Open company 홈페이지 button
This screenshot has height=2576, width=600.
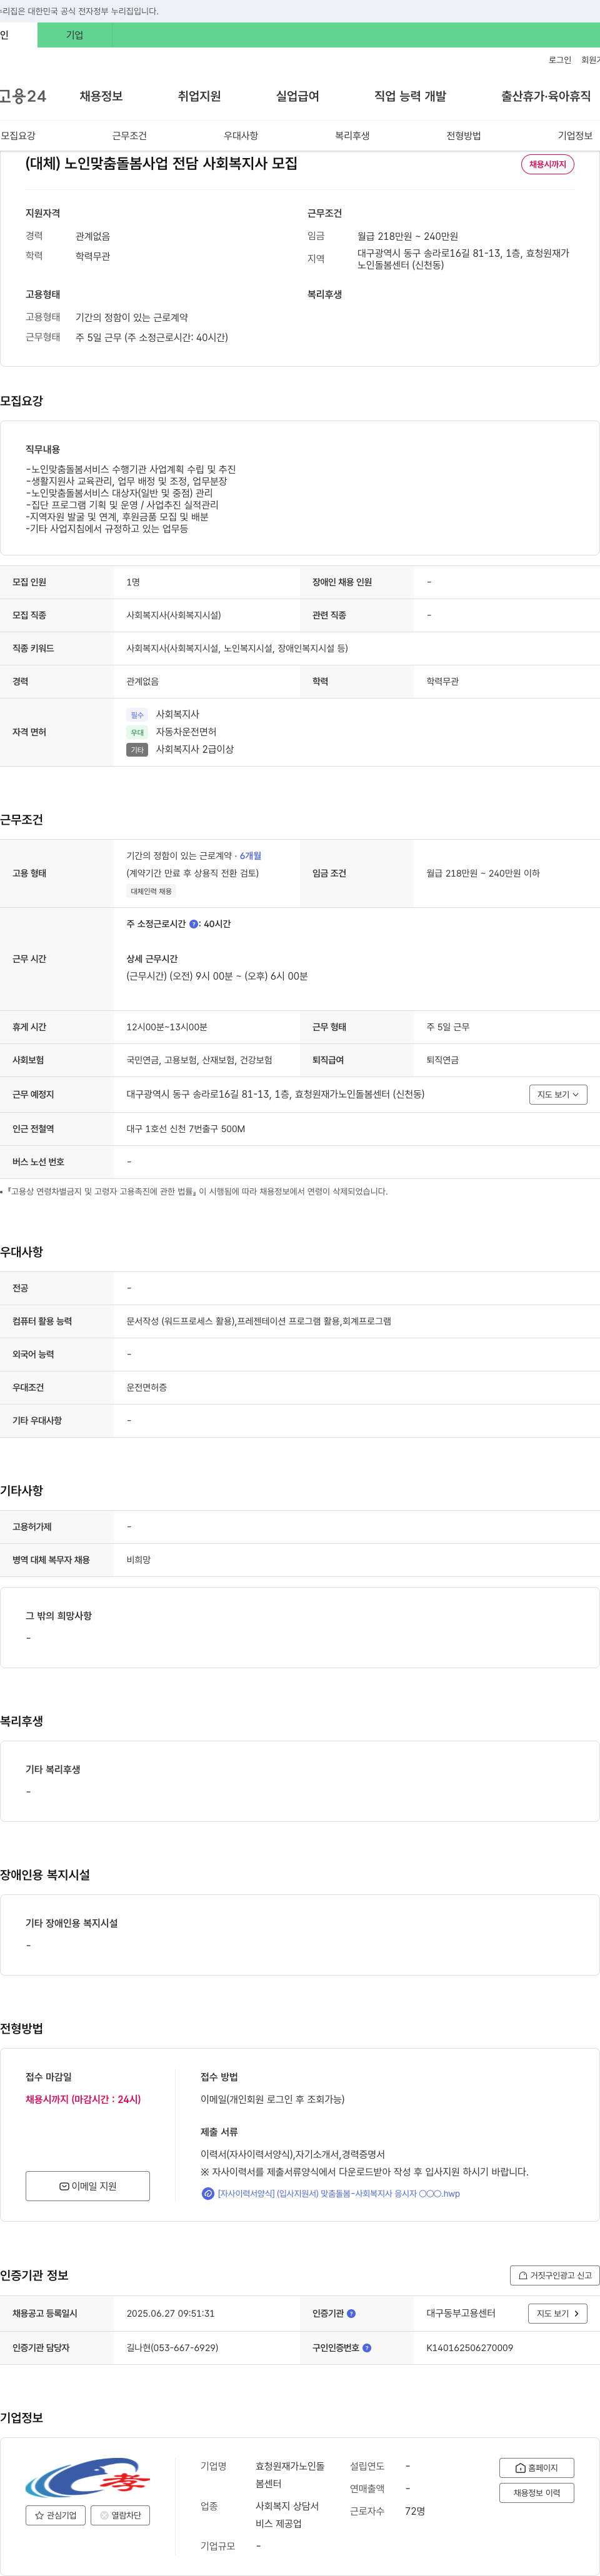click(x=537, y=2467)
